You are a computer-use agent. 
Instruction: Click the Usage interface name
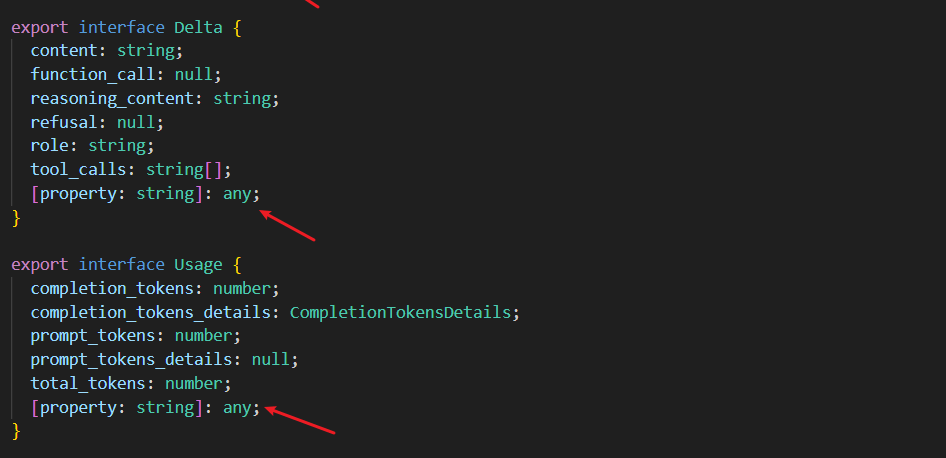[198, 265]
